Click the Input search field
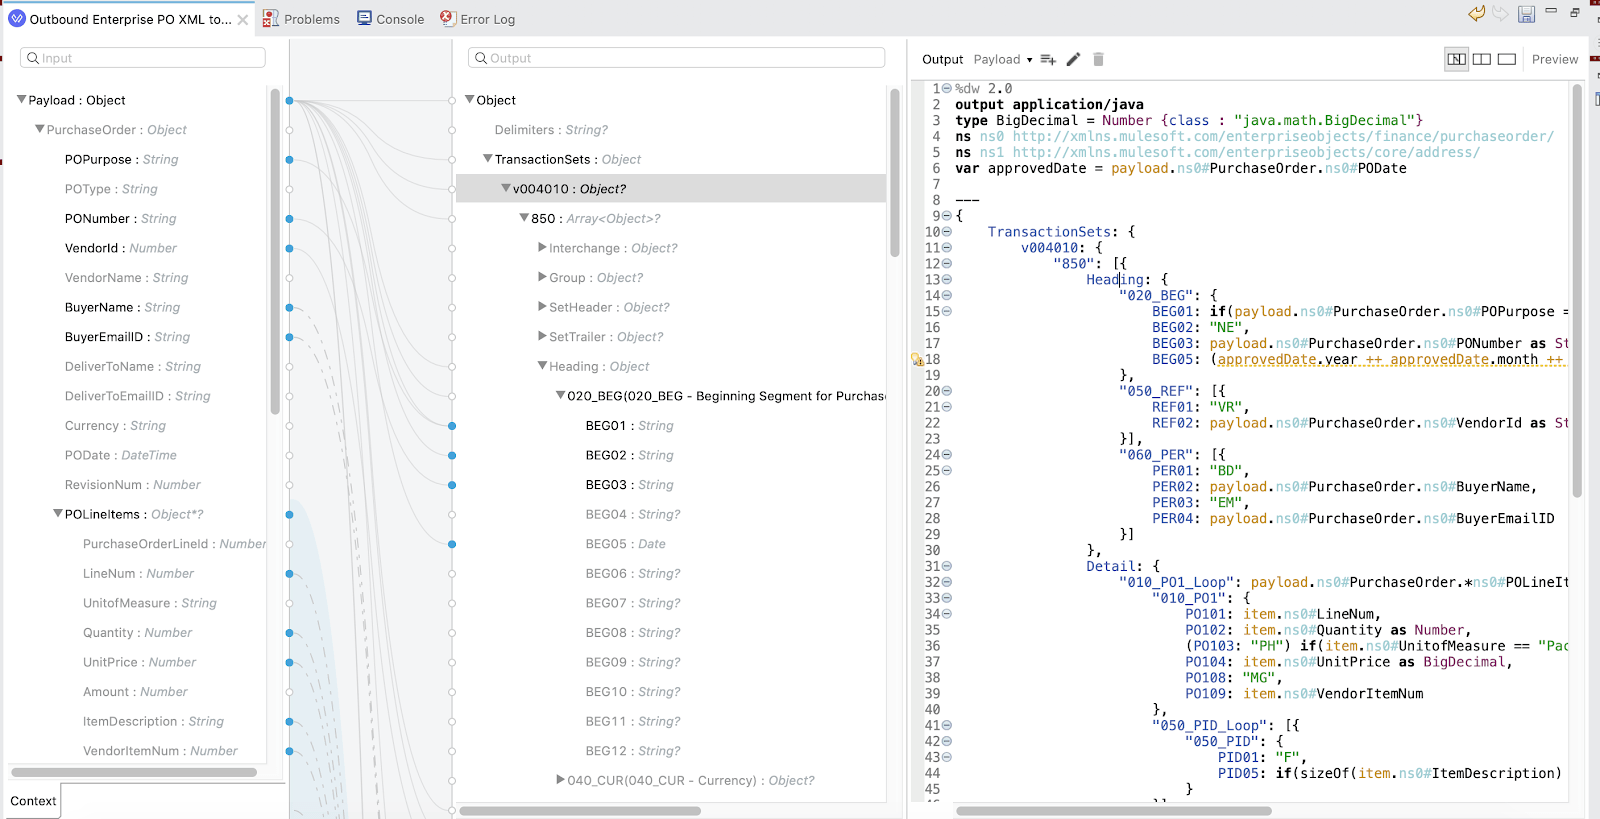The height and width of the screenshot is (819, 1600). [143, 58]
